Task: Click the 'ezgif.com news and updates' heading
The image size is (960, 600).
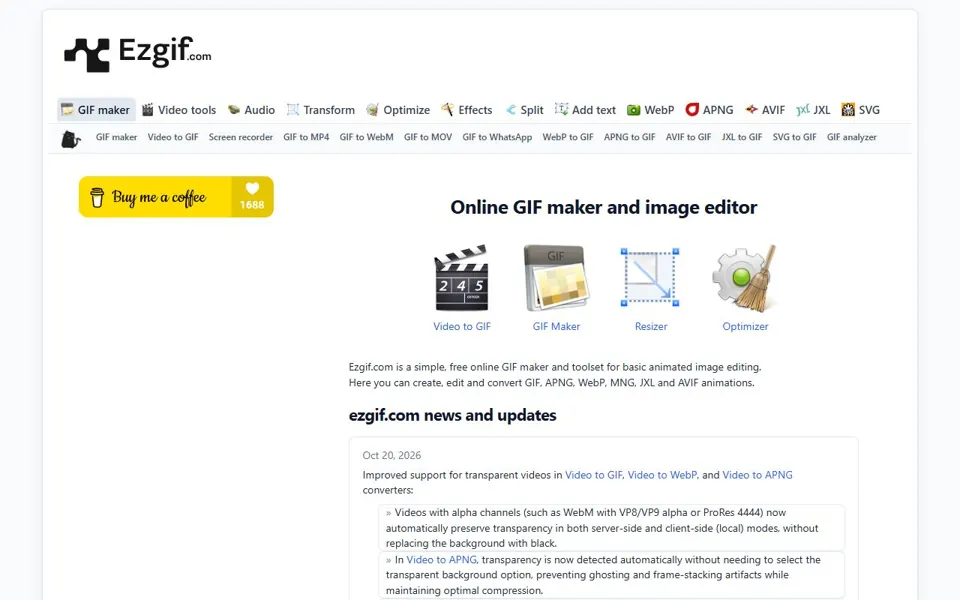Action: coord(452,415)
